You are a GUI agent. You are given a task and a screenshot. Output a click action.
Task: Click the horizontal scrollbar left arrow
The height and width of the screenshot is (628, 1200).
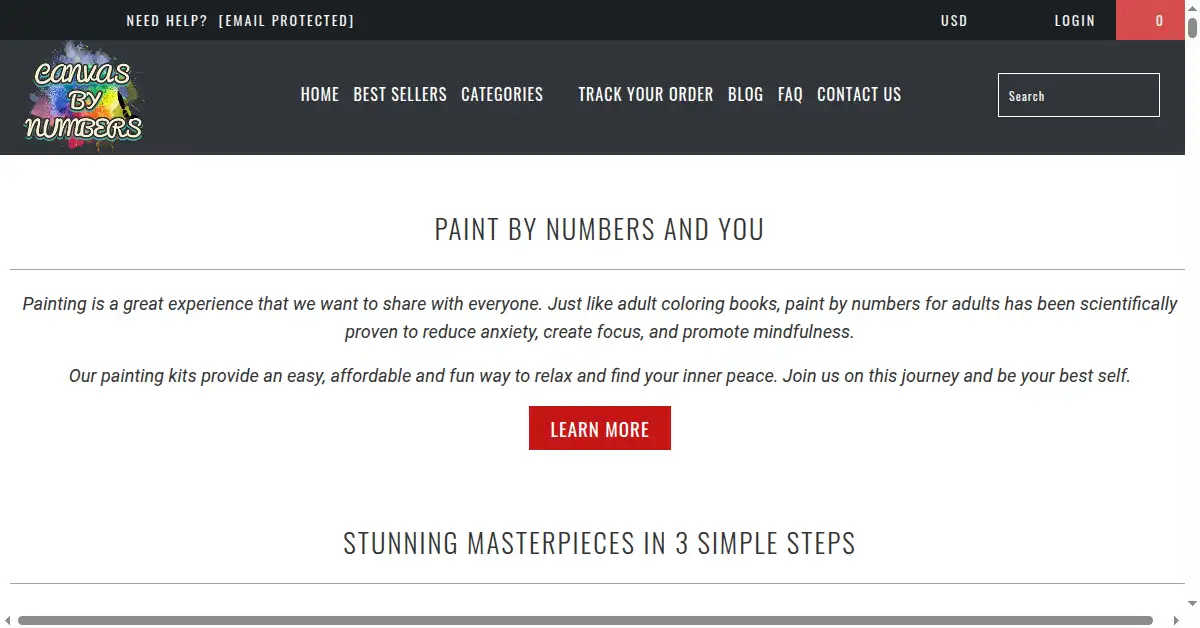point(7,620)
